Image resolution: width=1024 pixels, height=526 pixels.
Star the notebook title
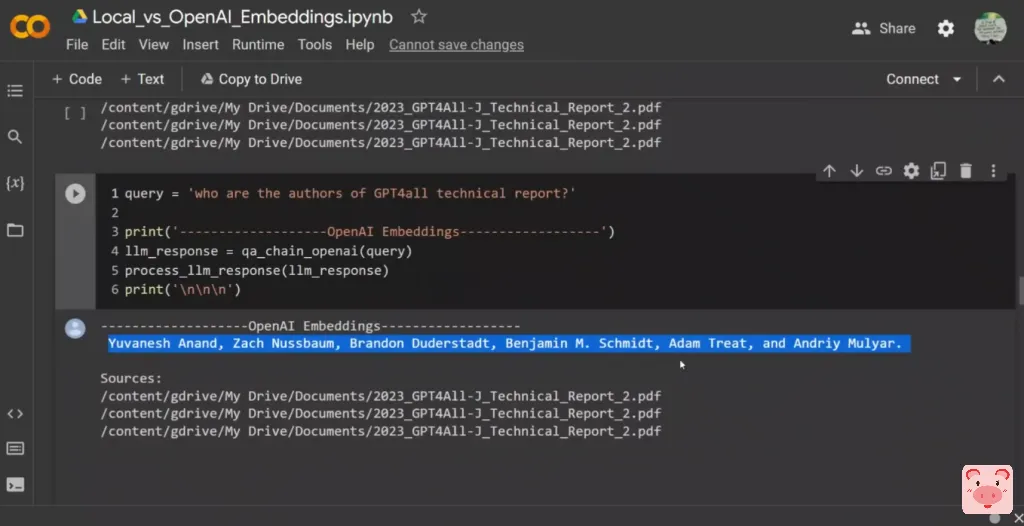point(419,17)
